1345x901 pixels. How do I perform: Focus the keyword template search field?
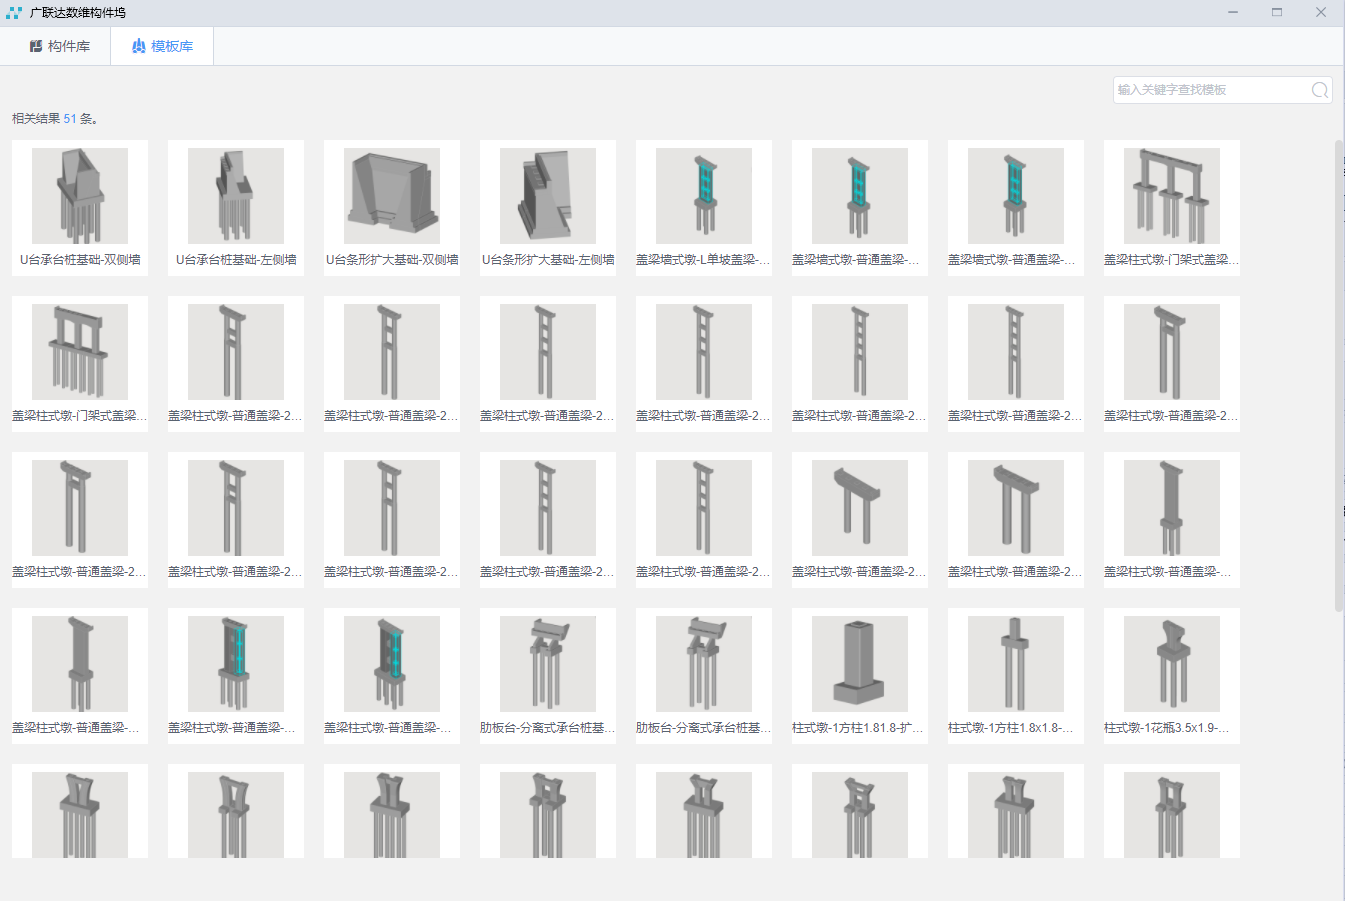(x=1210, y=90)
